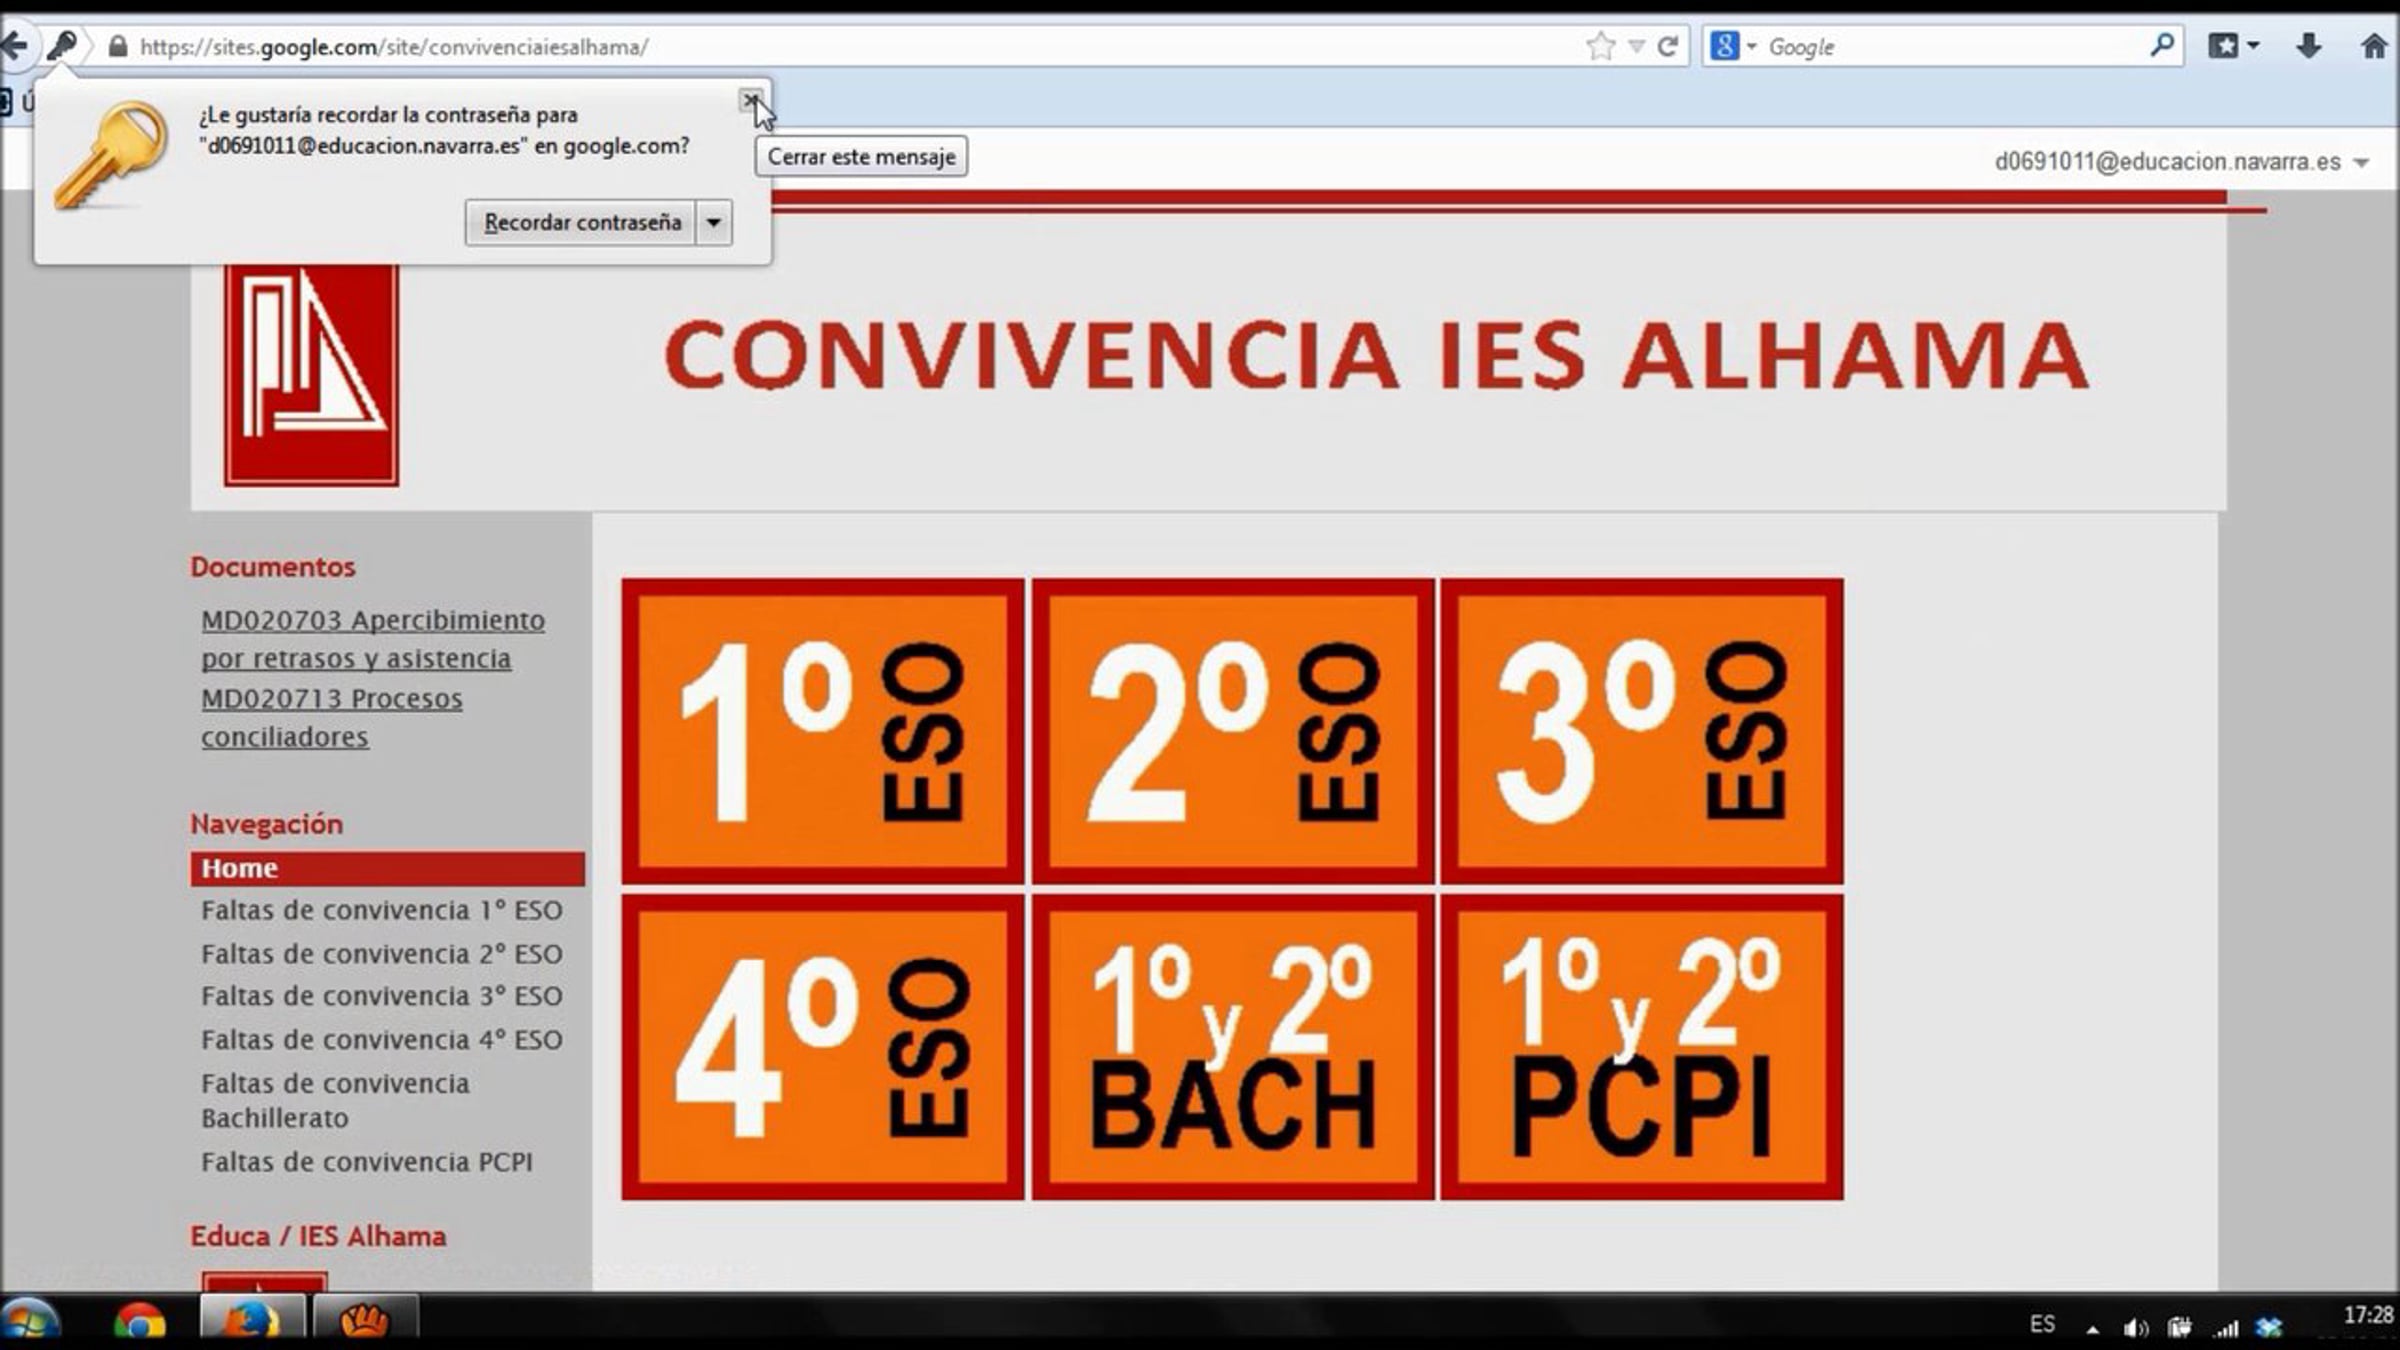Go to the browser home icon
The image size is (2400, 1350).
coord(2374,46)
